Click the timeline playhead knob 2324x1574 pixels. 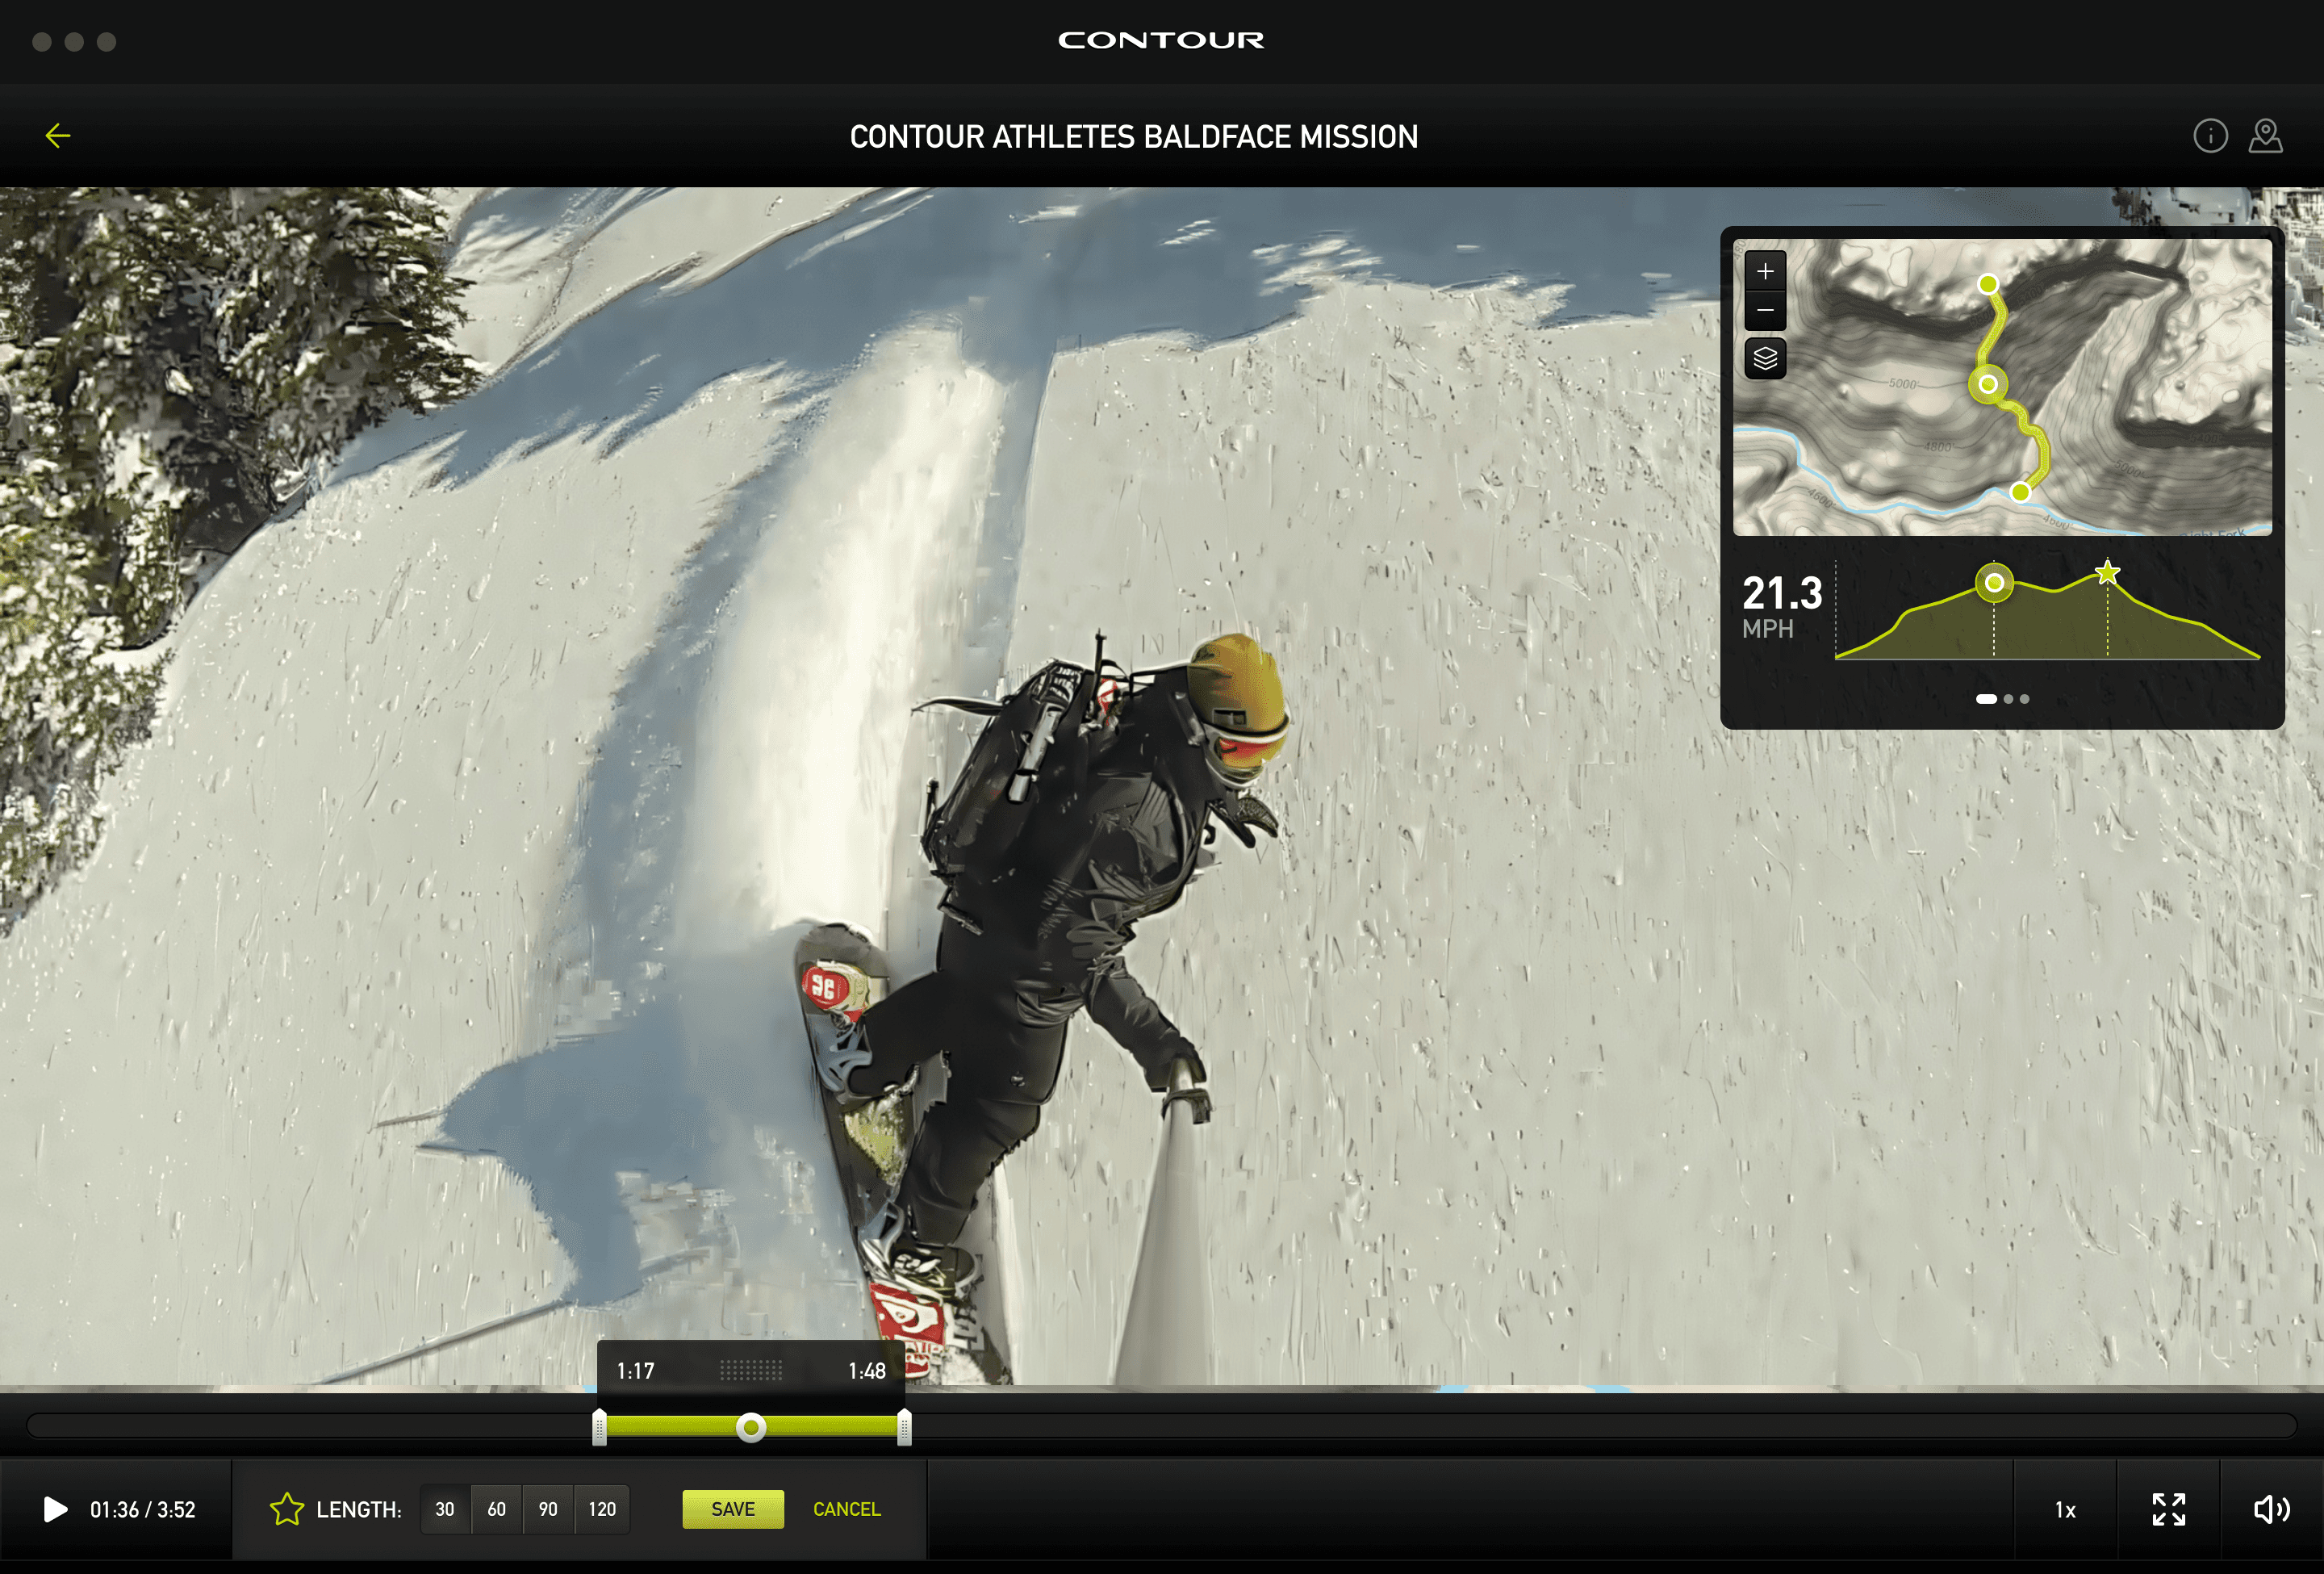751,1427
